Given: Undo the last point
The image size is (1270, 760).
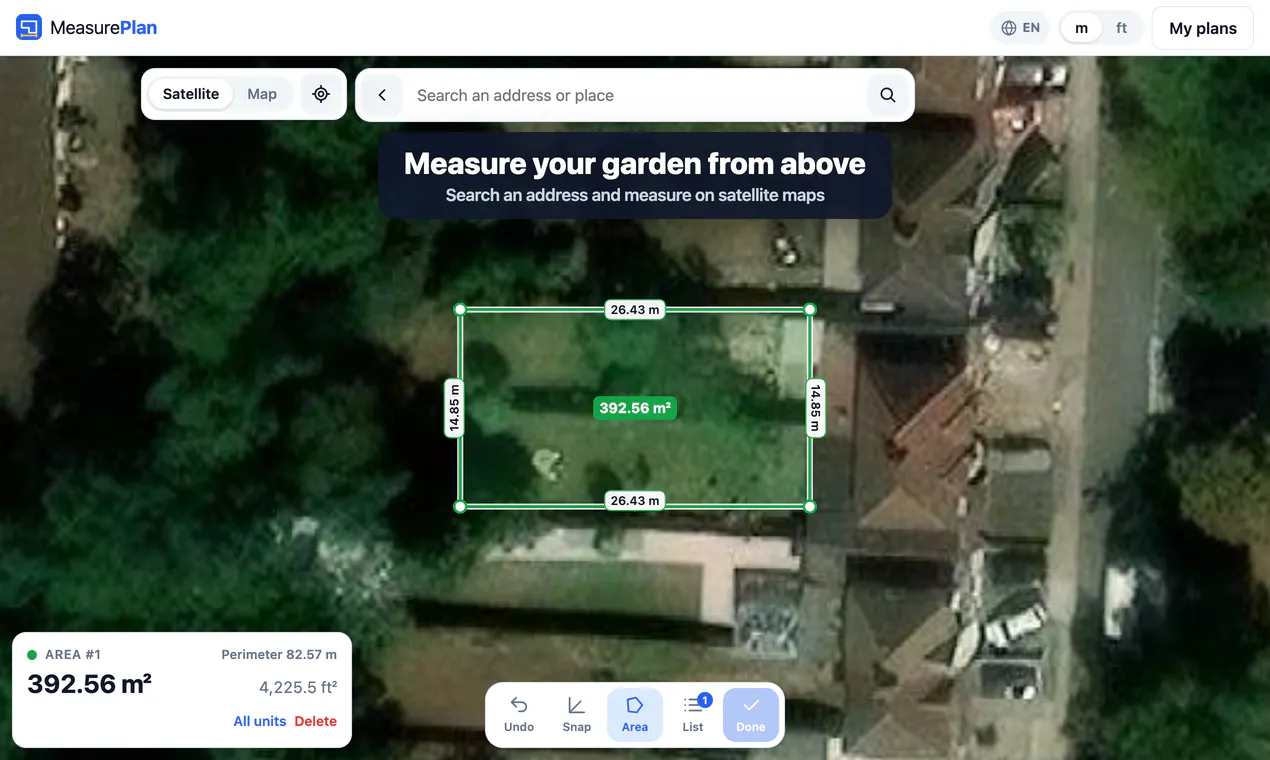Looking at the screenshot, I should coord(519,715).
